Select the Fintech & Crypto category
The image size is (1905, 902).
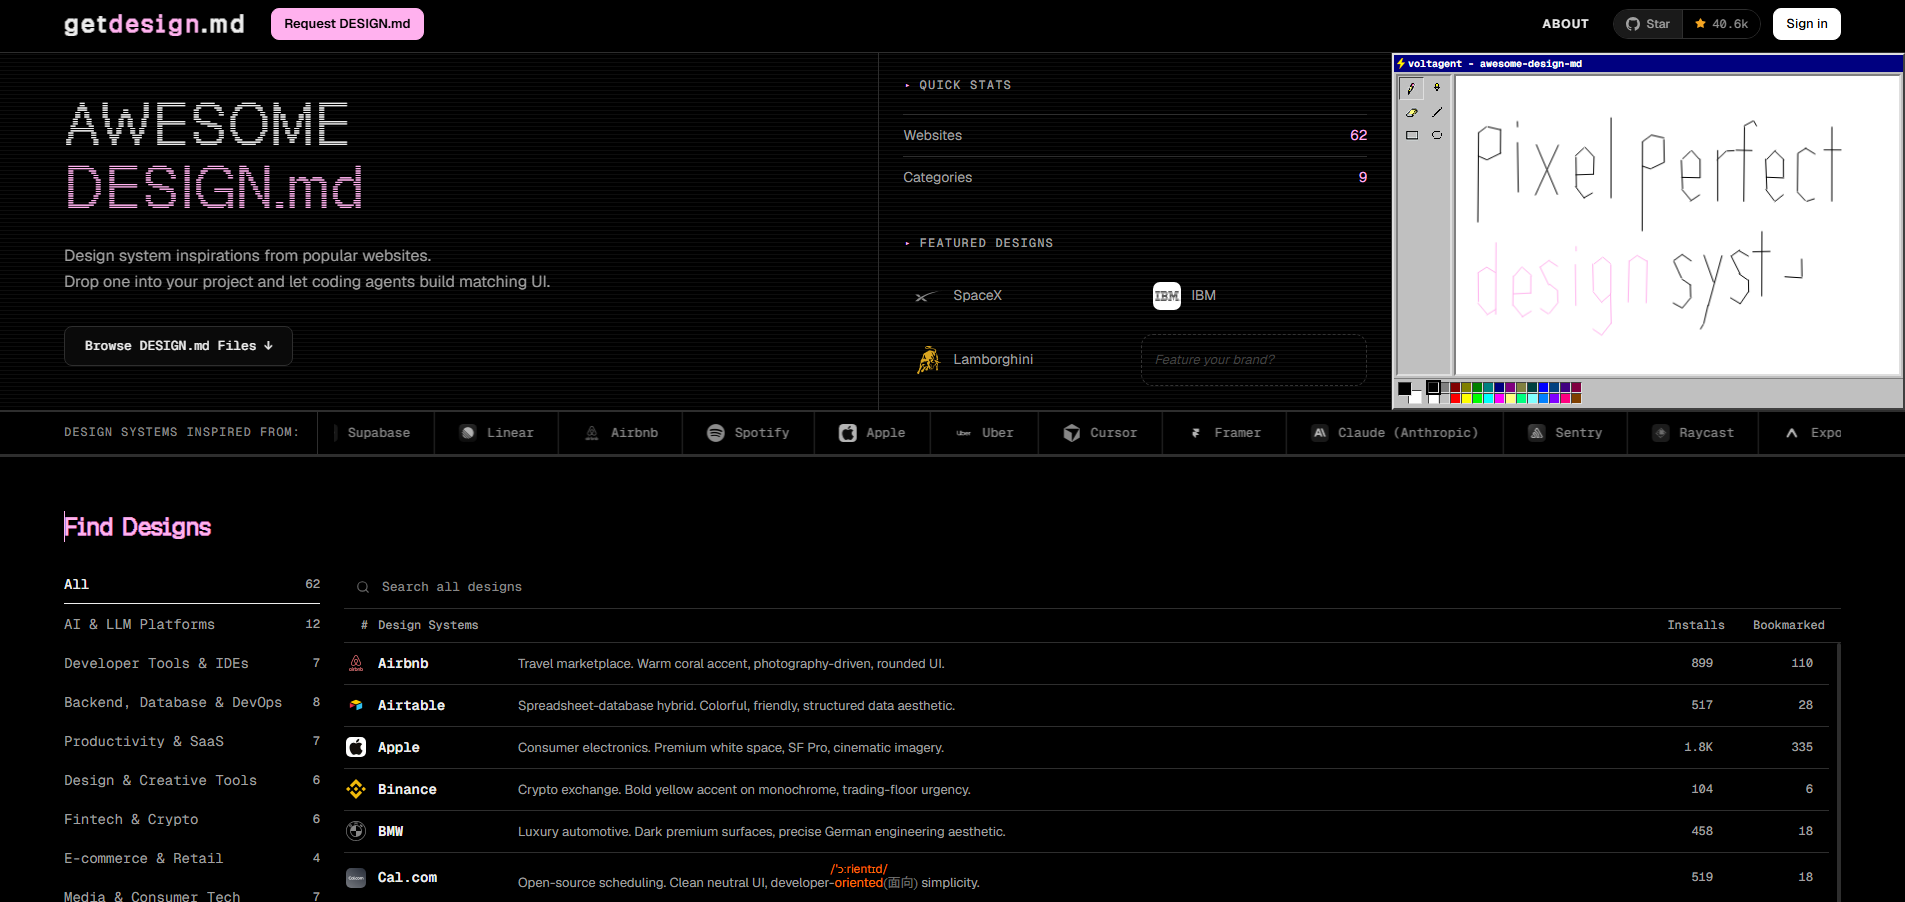point(192,819)
